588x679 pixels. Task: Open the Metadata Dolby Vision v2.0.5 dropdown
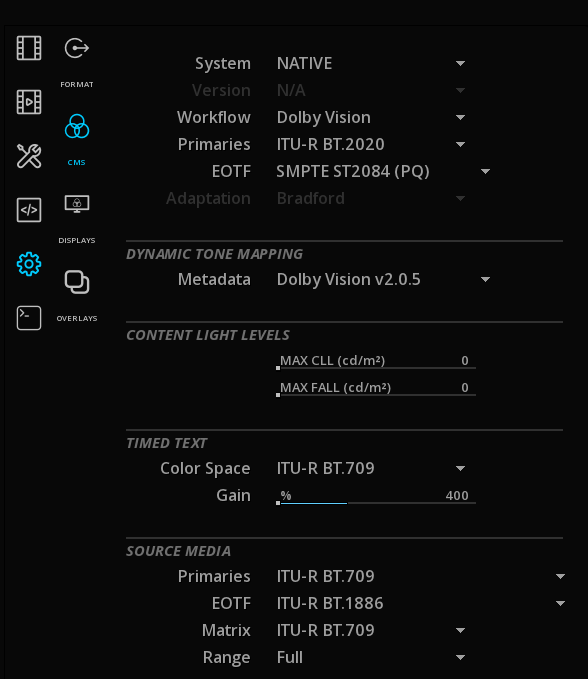click(x=383, y=279)
